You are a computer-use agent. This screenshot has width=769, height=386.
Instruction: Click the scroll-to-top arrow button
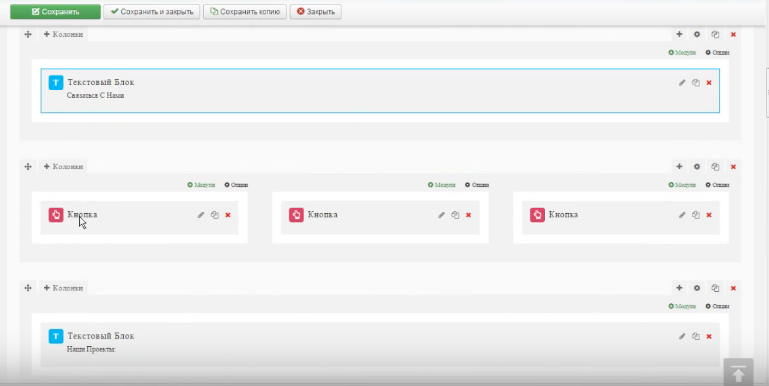(x=738, y=373)
